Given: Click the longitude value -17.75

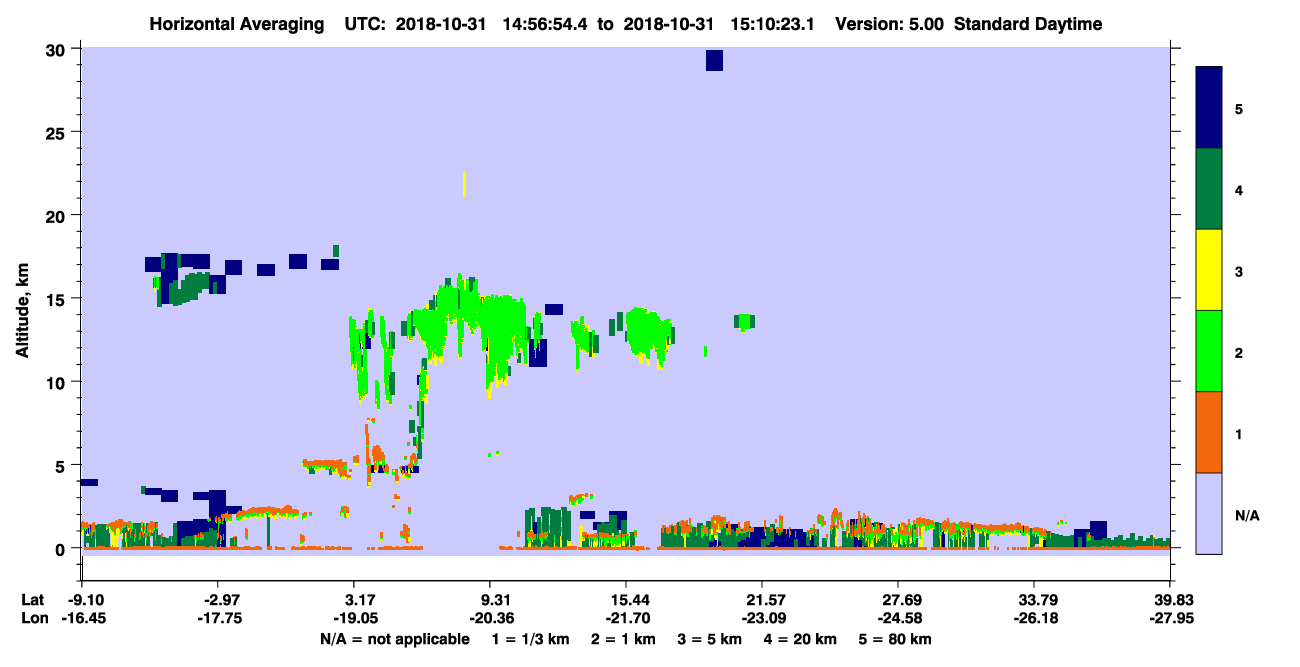Looking at the screenshot, I should click(218, 618).
